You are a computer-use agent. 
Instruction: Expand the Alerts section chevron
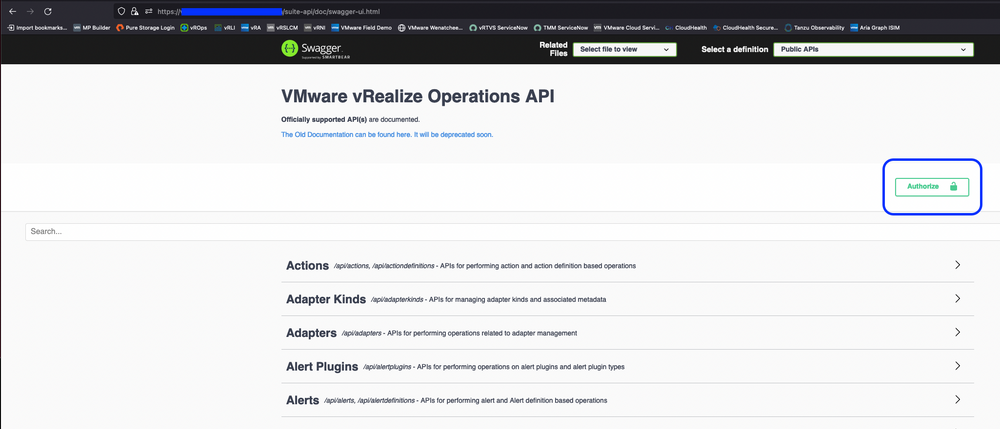tap(957, 400)
